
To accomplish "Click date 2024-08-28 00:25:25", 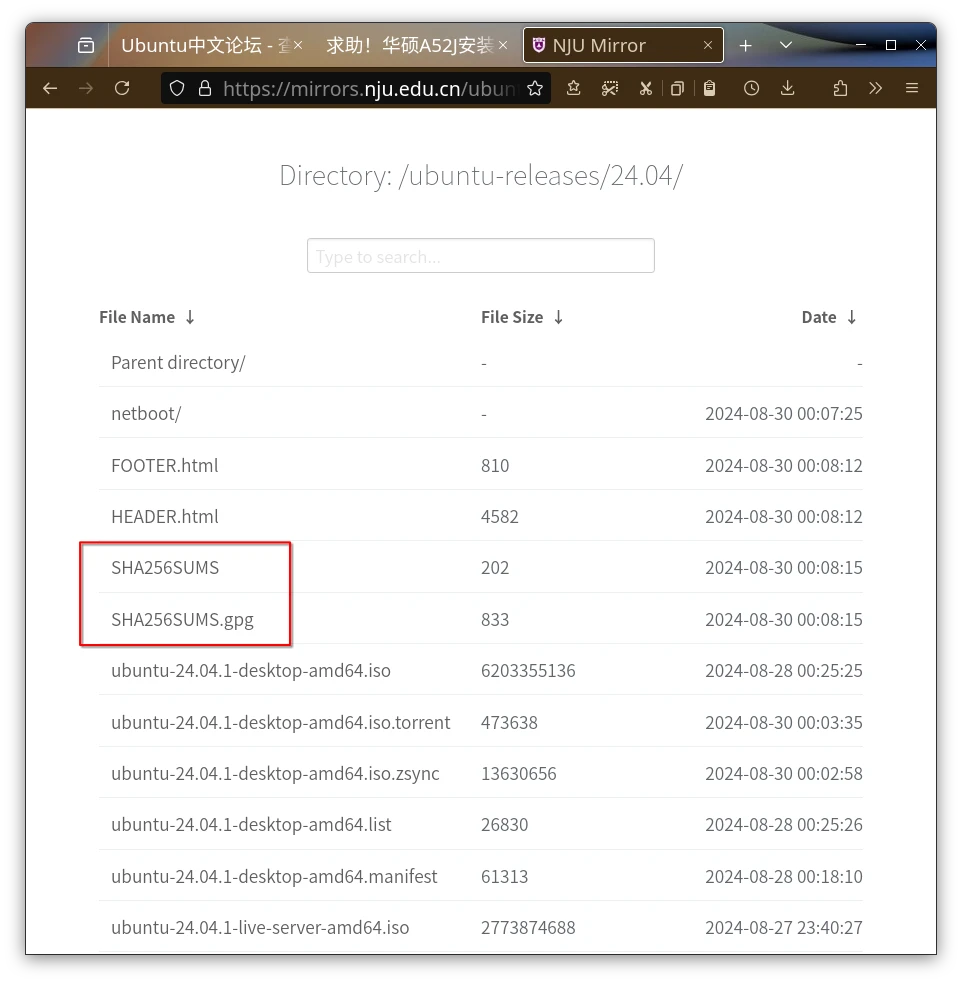I will coord(784,671).
